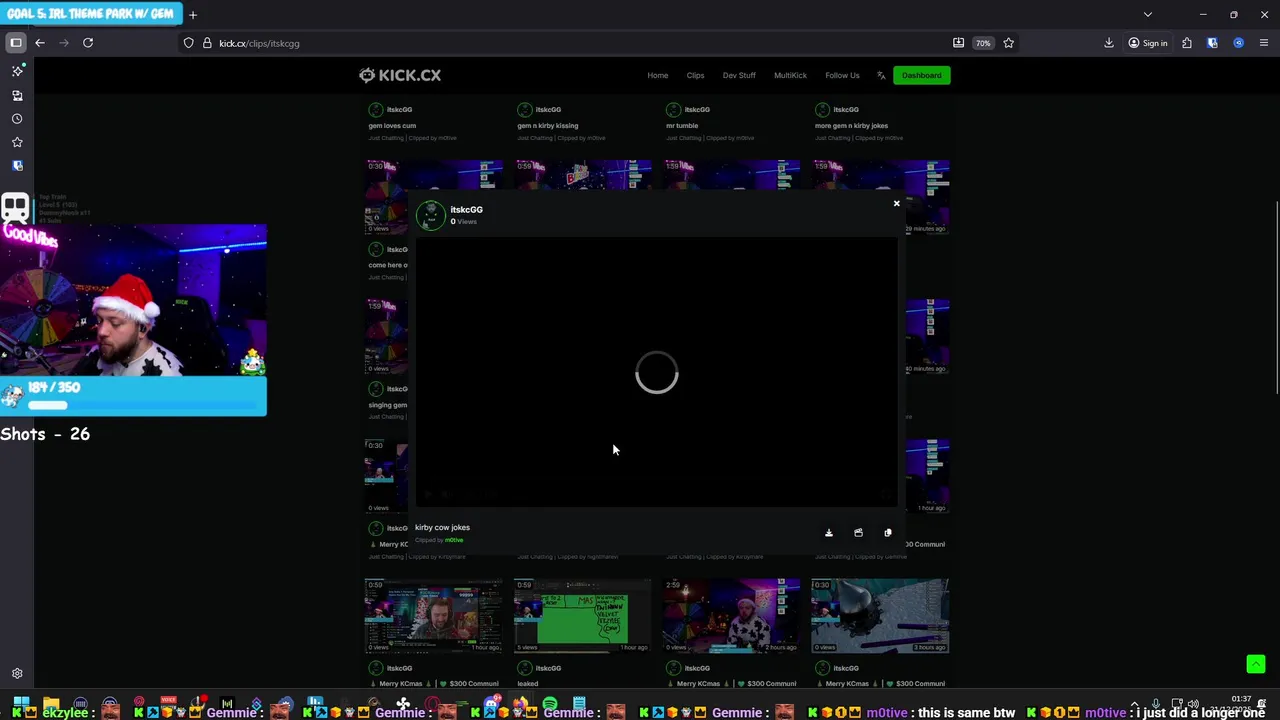
Task: Select the Goal 5 IRL Theme Park tab
Action: coord(90,14)
